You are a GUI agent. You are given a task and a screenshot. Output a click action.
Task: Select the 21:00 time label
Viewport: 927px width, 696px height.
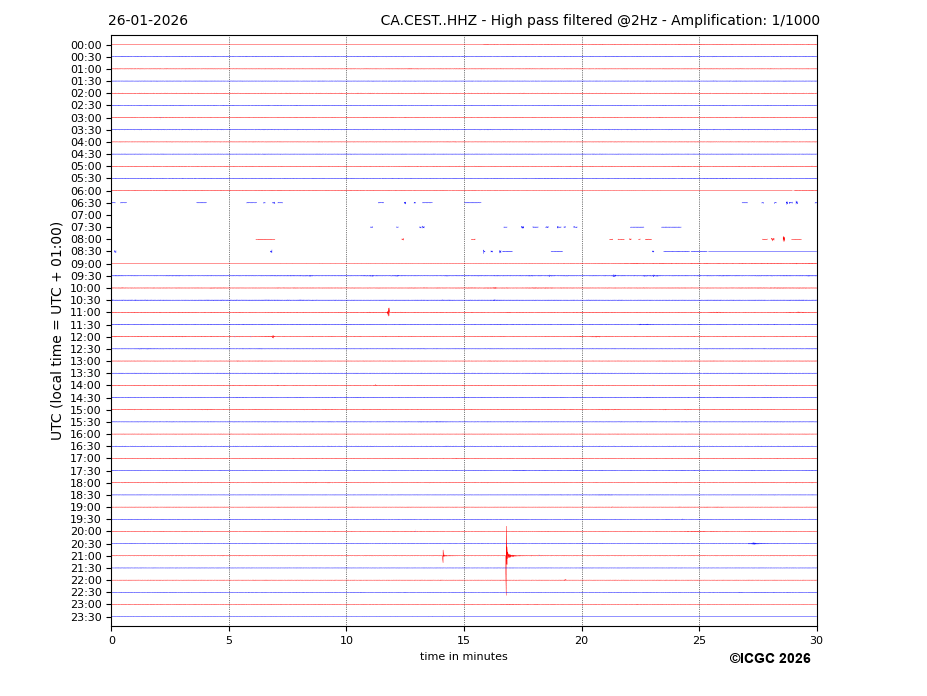click(x=86, y=556)
